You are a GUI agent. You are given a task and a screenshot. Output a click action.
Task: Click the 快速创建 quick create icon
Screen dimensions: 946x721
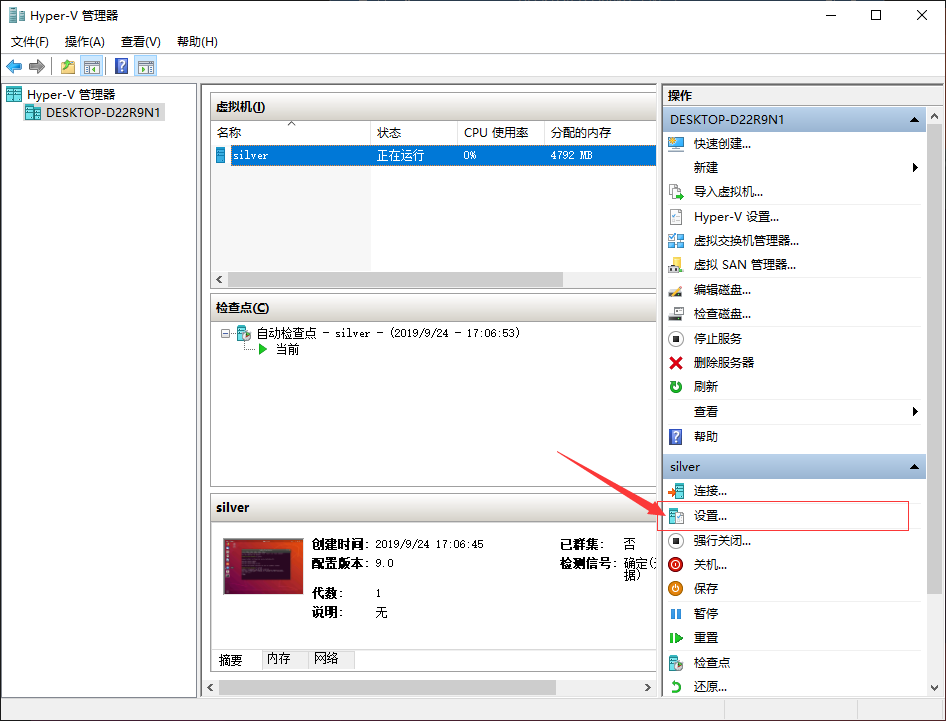tap(676, 144)
